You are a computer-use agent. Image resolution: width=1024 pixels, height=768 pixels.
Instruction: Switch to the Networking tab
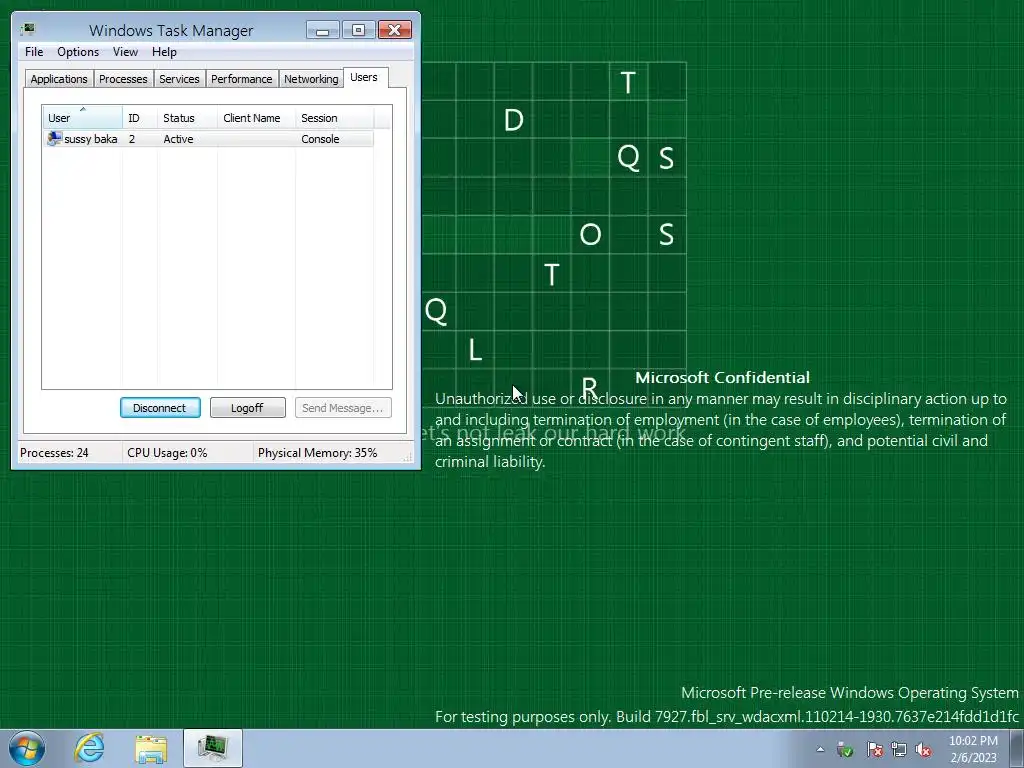pyautogui.click(x=311, y=79)
